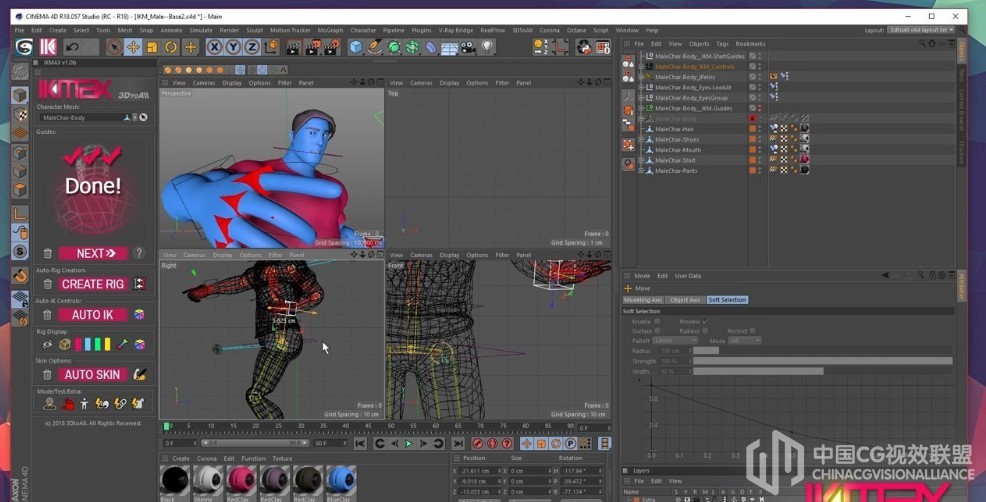This screenshot has height=502, width=986.
Task: Expand MaleChar-Body__IKM-Guides item
Action: pyautogui.click(x=641, y=108)
